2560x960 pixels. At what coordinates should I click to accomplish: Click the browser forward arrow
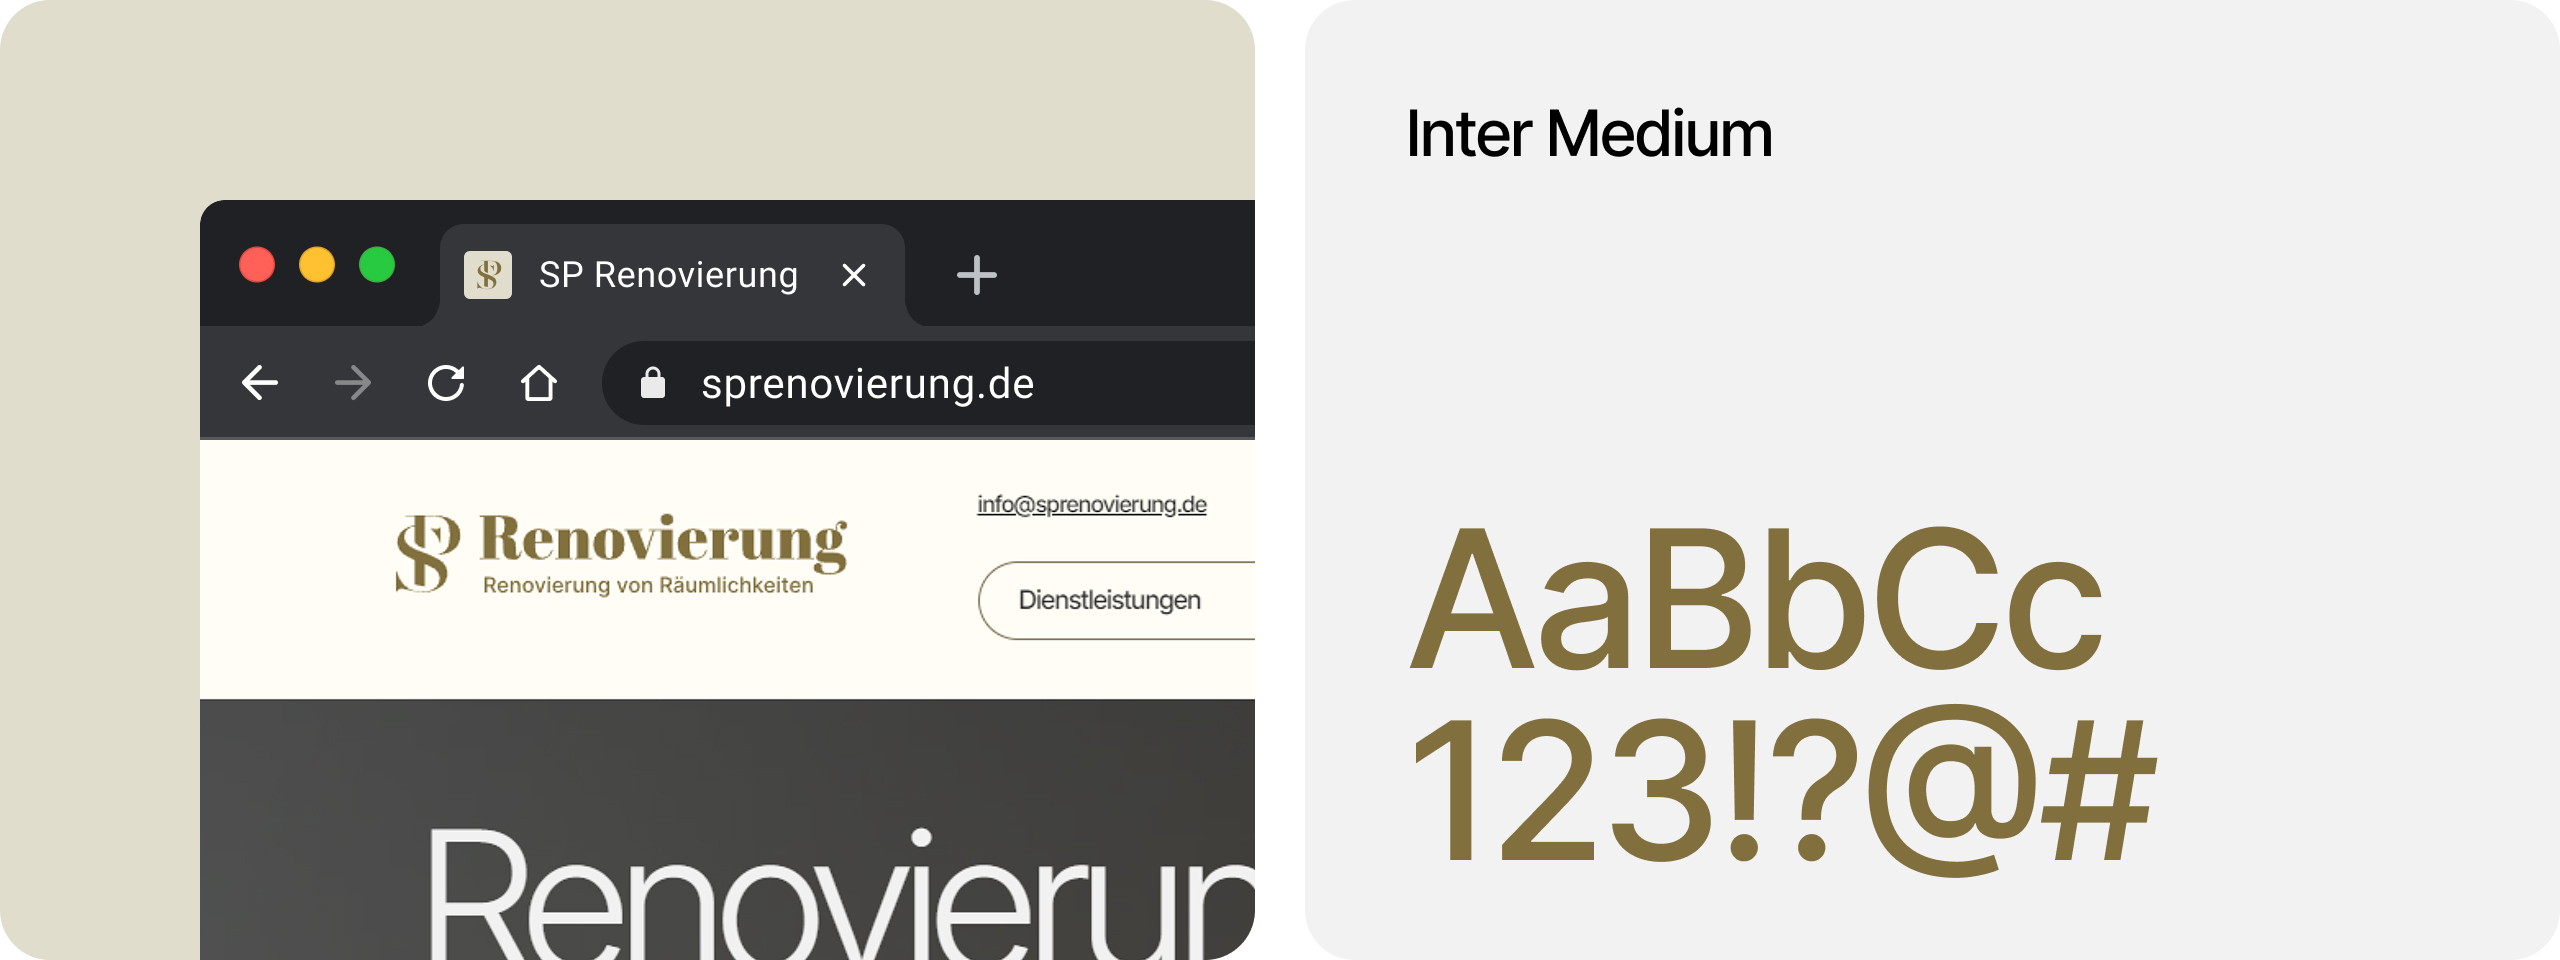pos(353,383)
